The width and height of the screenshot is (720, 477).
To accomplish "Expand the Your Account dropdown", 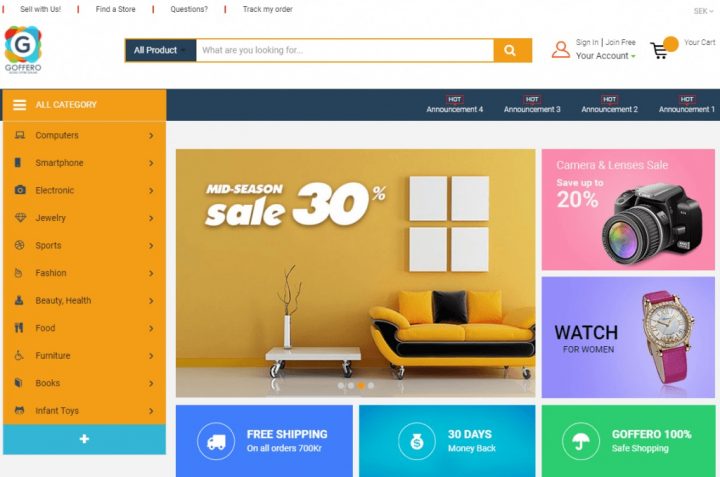I will (606, 56).
